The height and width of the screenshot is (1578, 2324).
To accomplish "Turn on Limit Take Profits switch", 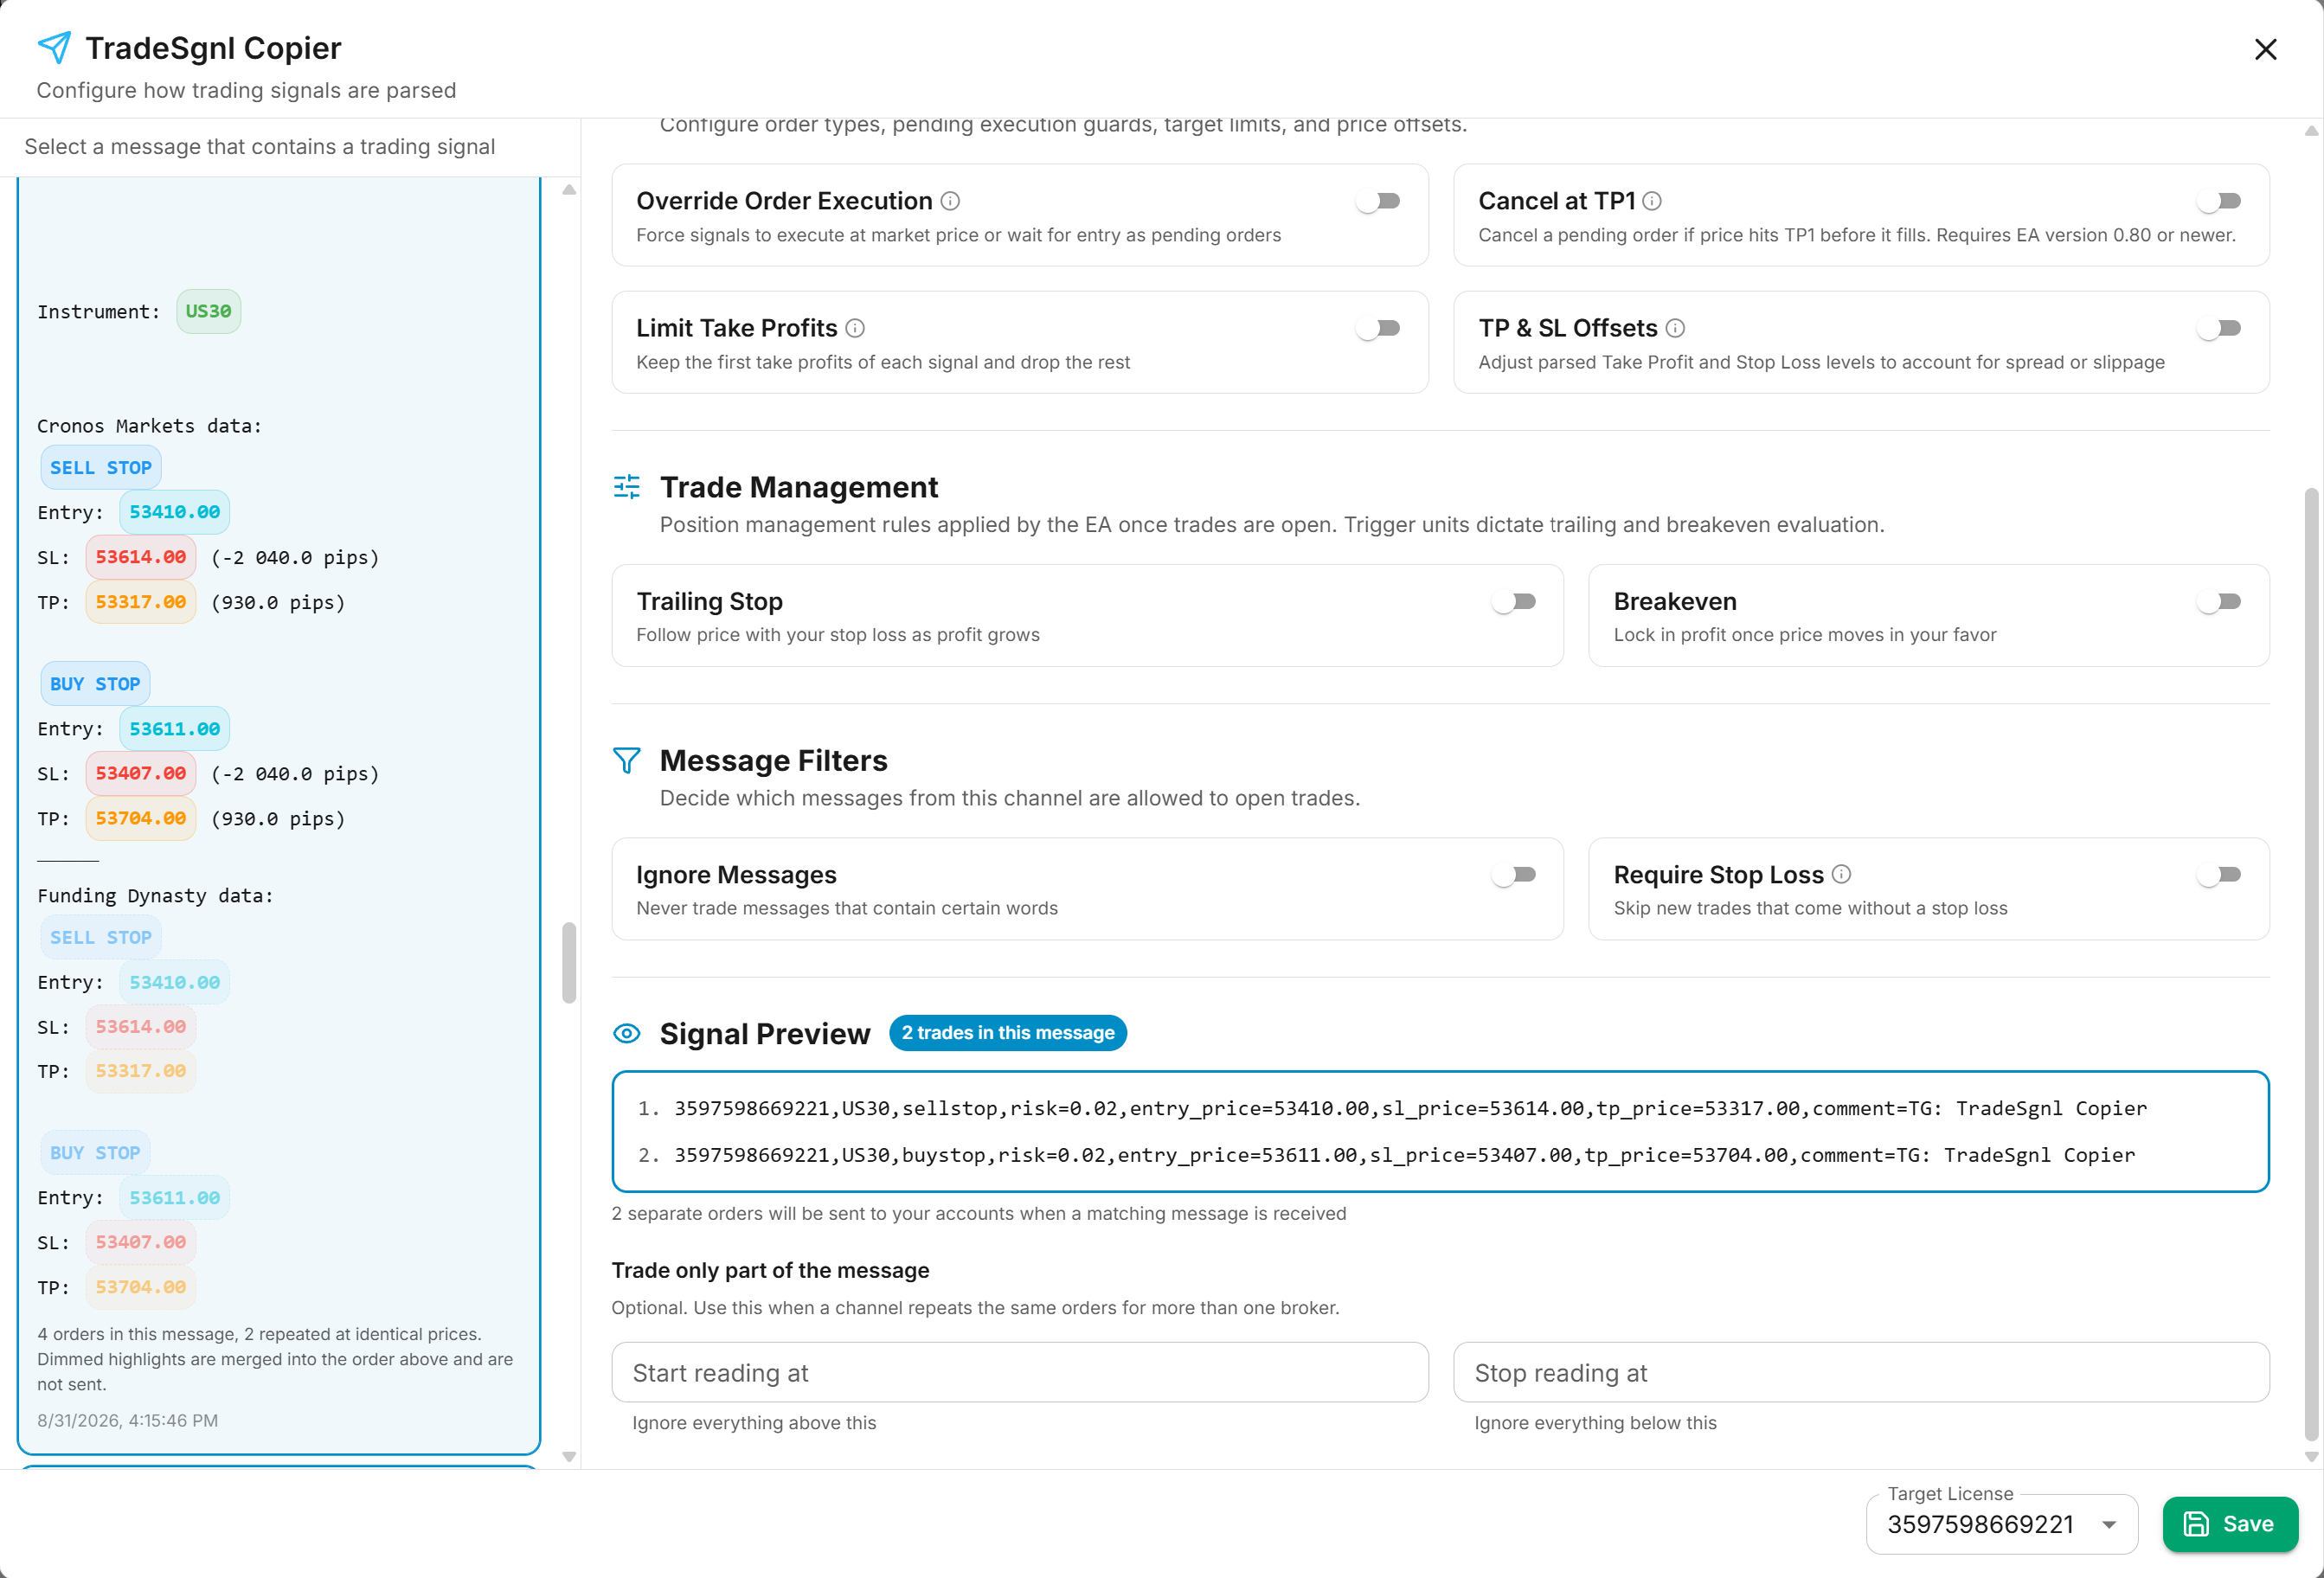I will (x=1379, y=328).
